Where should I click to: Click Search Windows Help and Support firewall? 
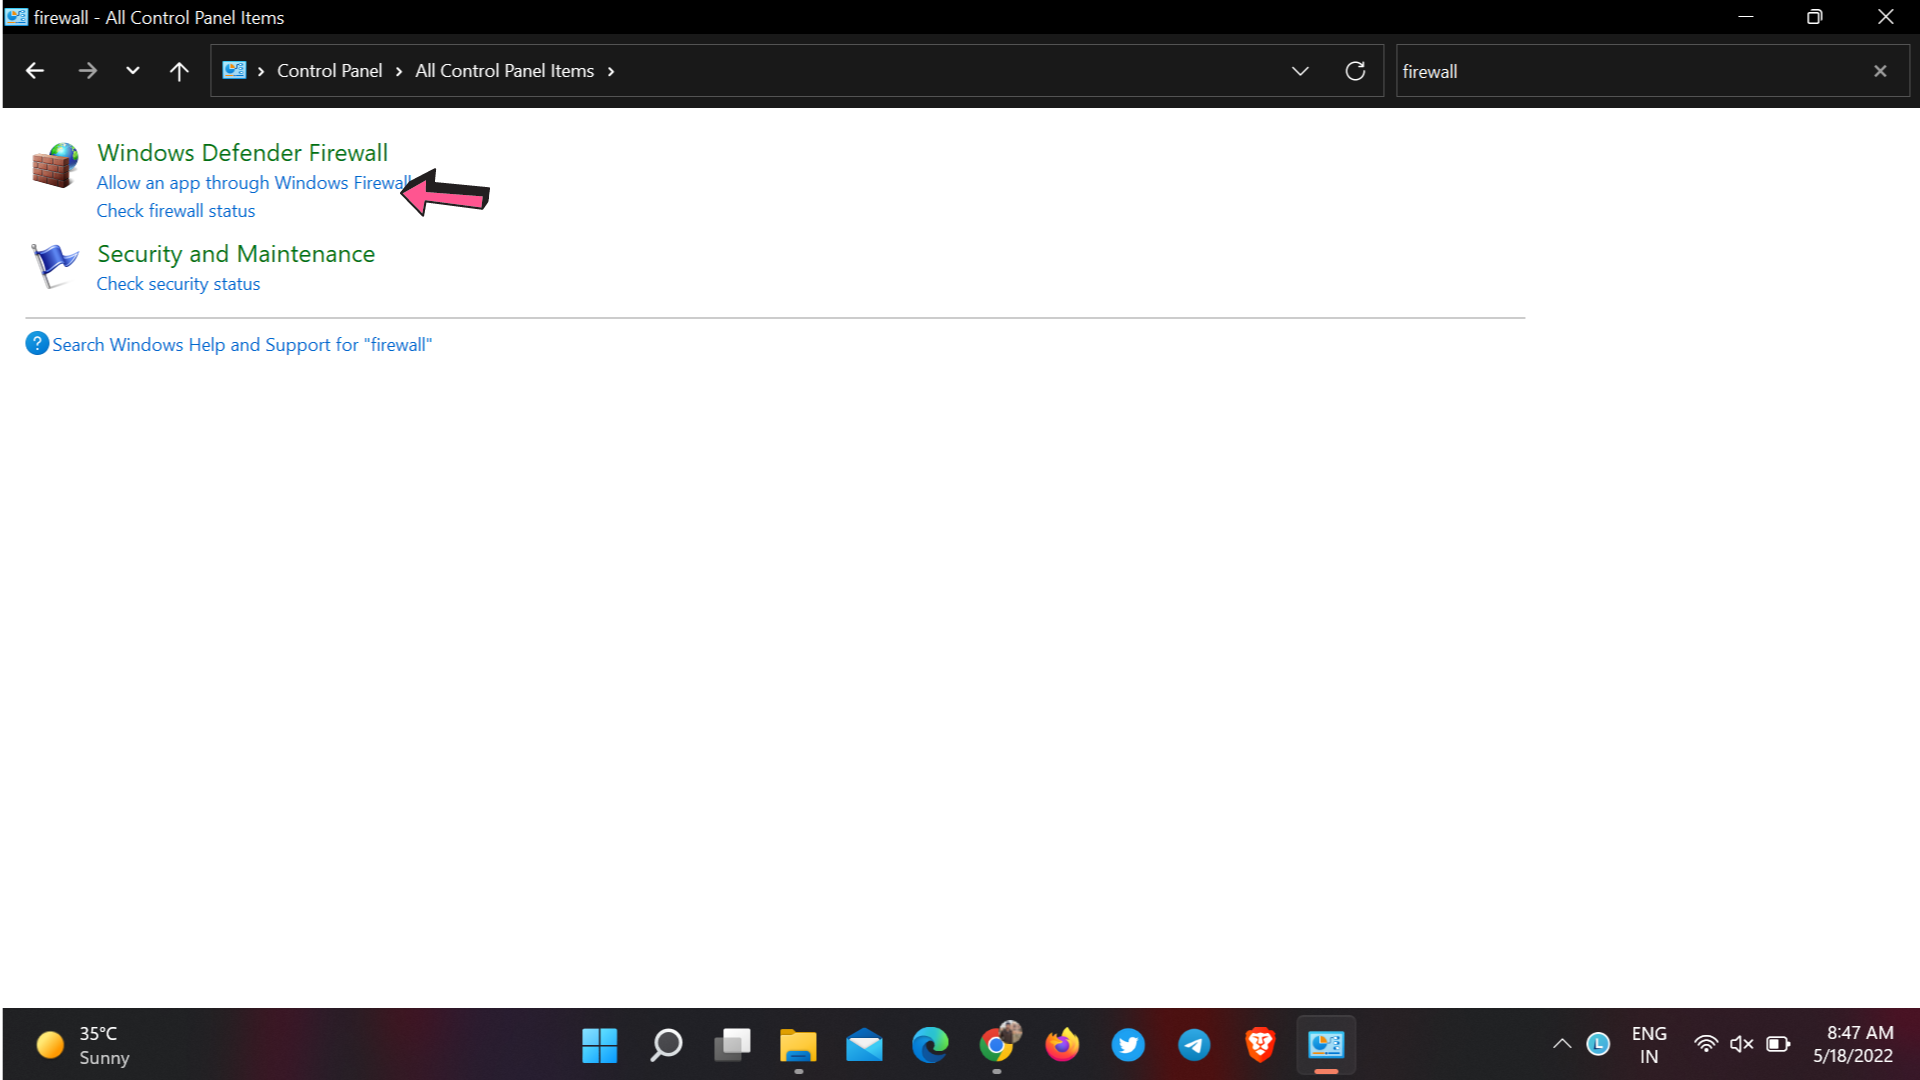(241, 344)
